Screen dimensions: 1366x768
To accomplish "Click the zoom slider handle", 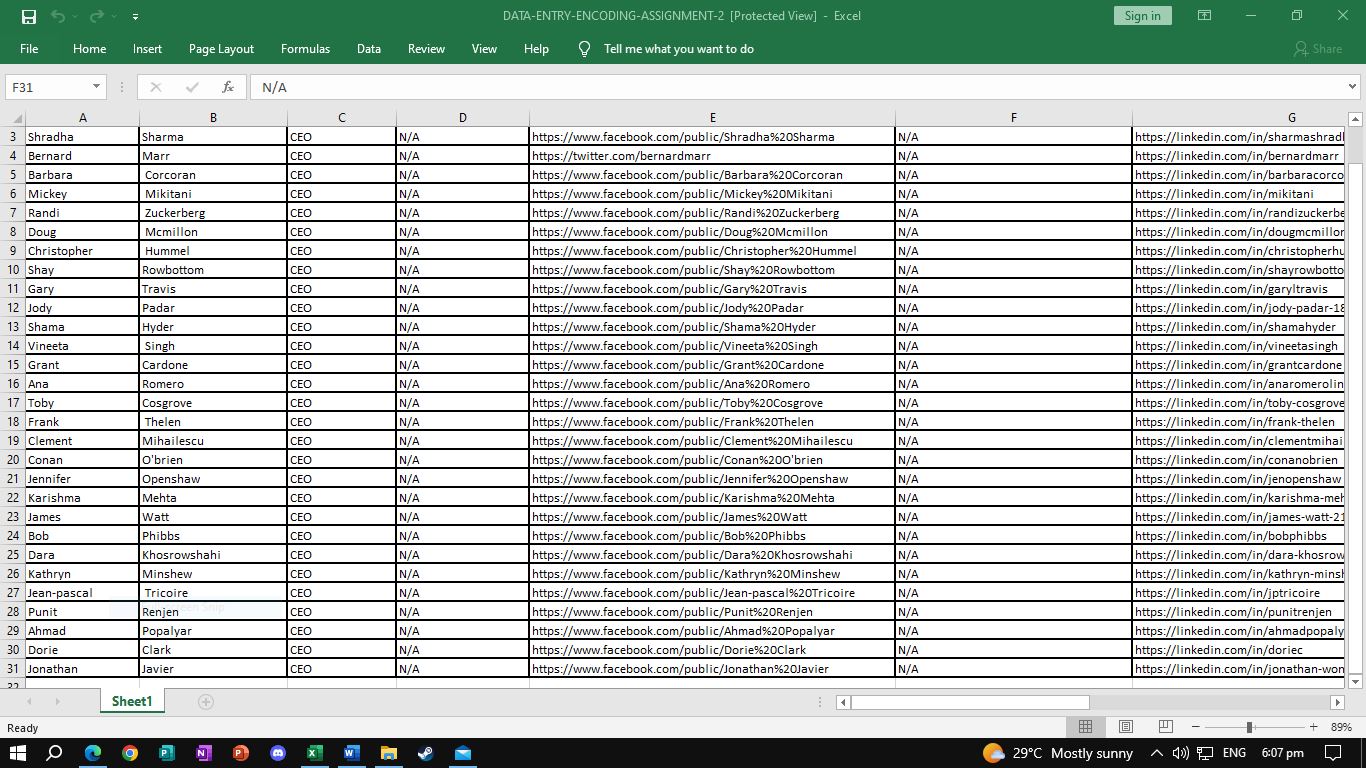I will tap(1249, 727).
